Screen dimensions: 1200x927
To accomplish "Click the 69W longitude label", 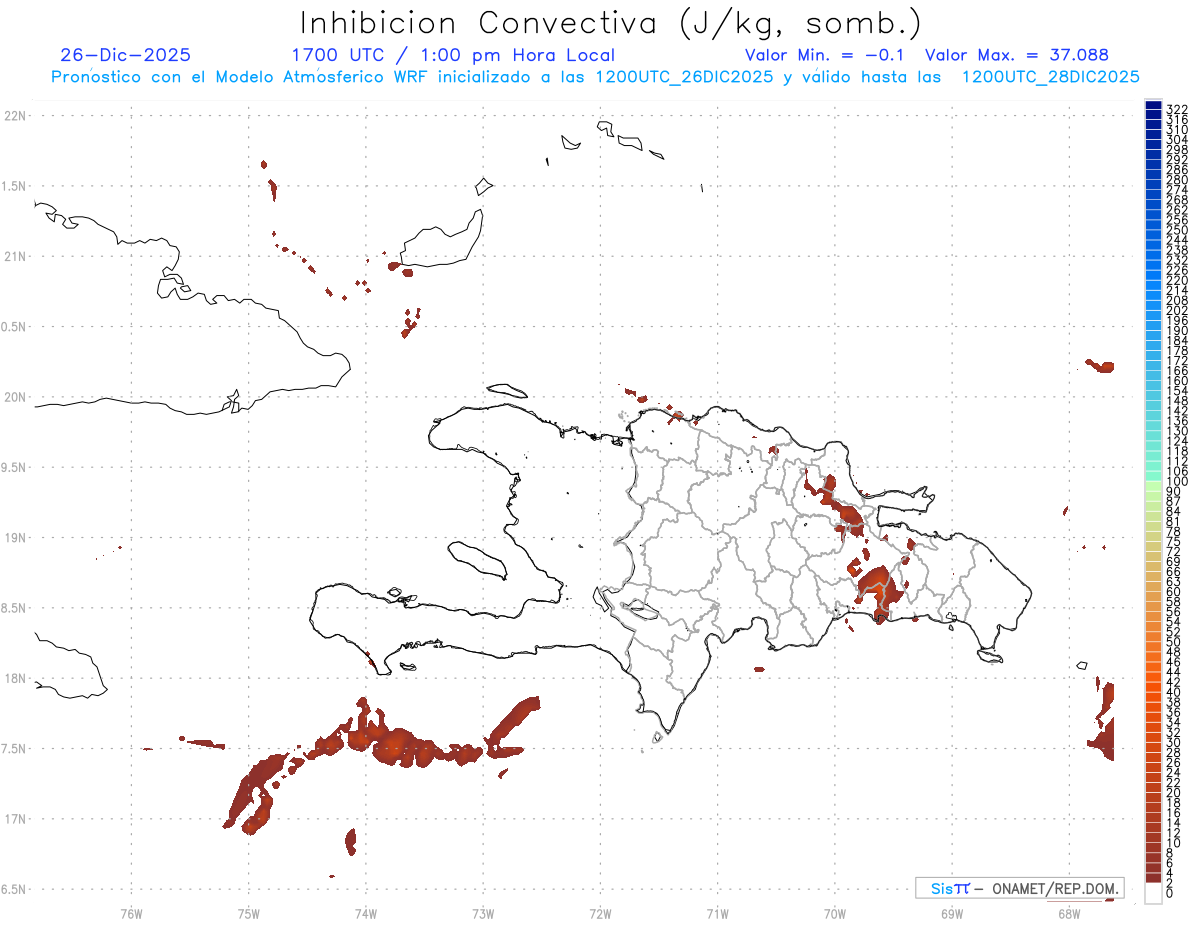I will tap(951, 913).
